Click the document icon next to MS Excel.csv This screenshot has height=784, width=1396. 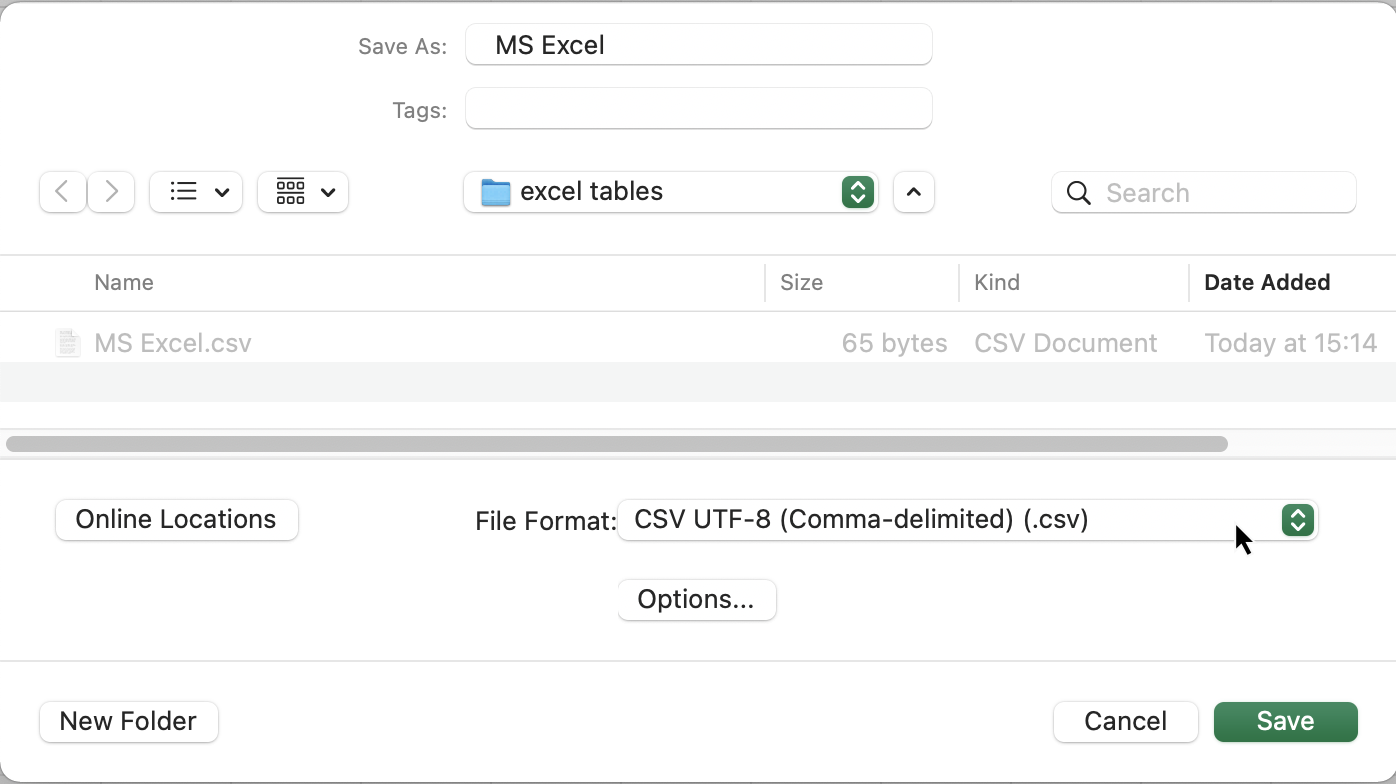click(x=66, y=342)
